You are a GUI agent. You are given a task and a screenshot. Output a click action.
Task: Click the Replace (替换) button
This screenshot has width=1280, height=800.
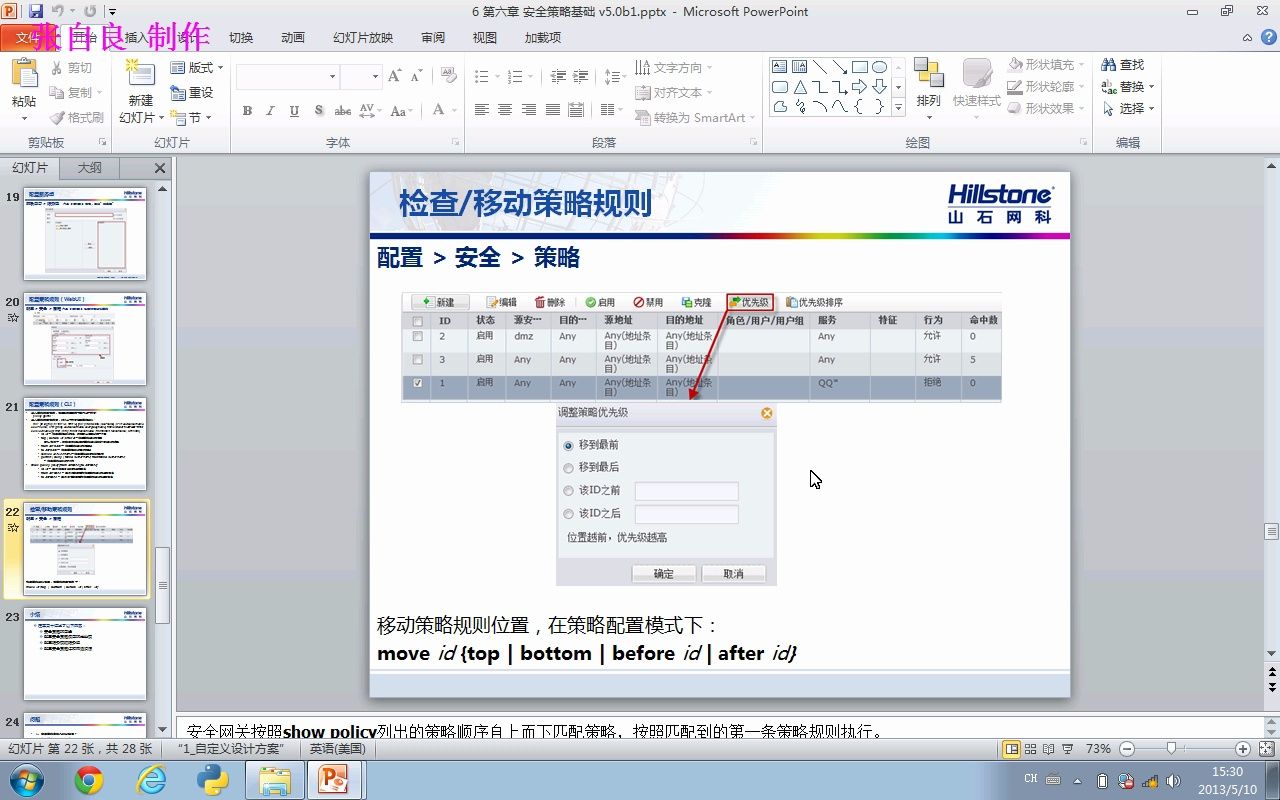tap(1129, 87)
